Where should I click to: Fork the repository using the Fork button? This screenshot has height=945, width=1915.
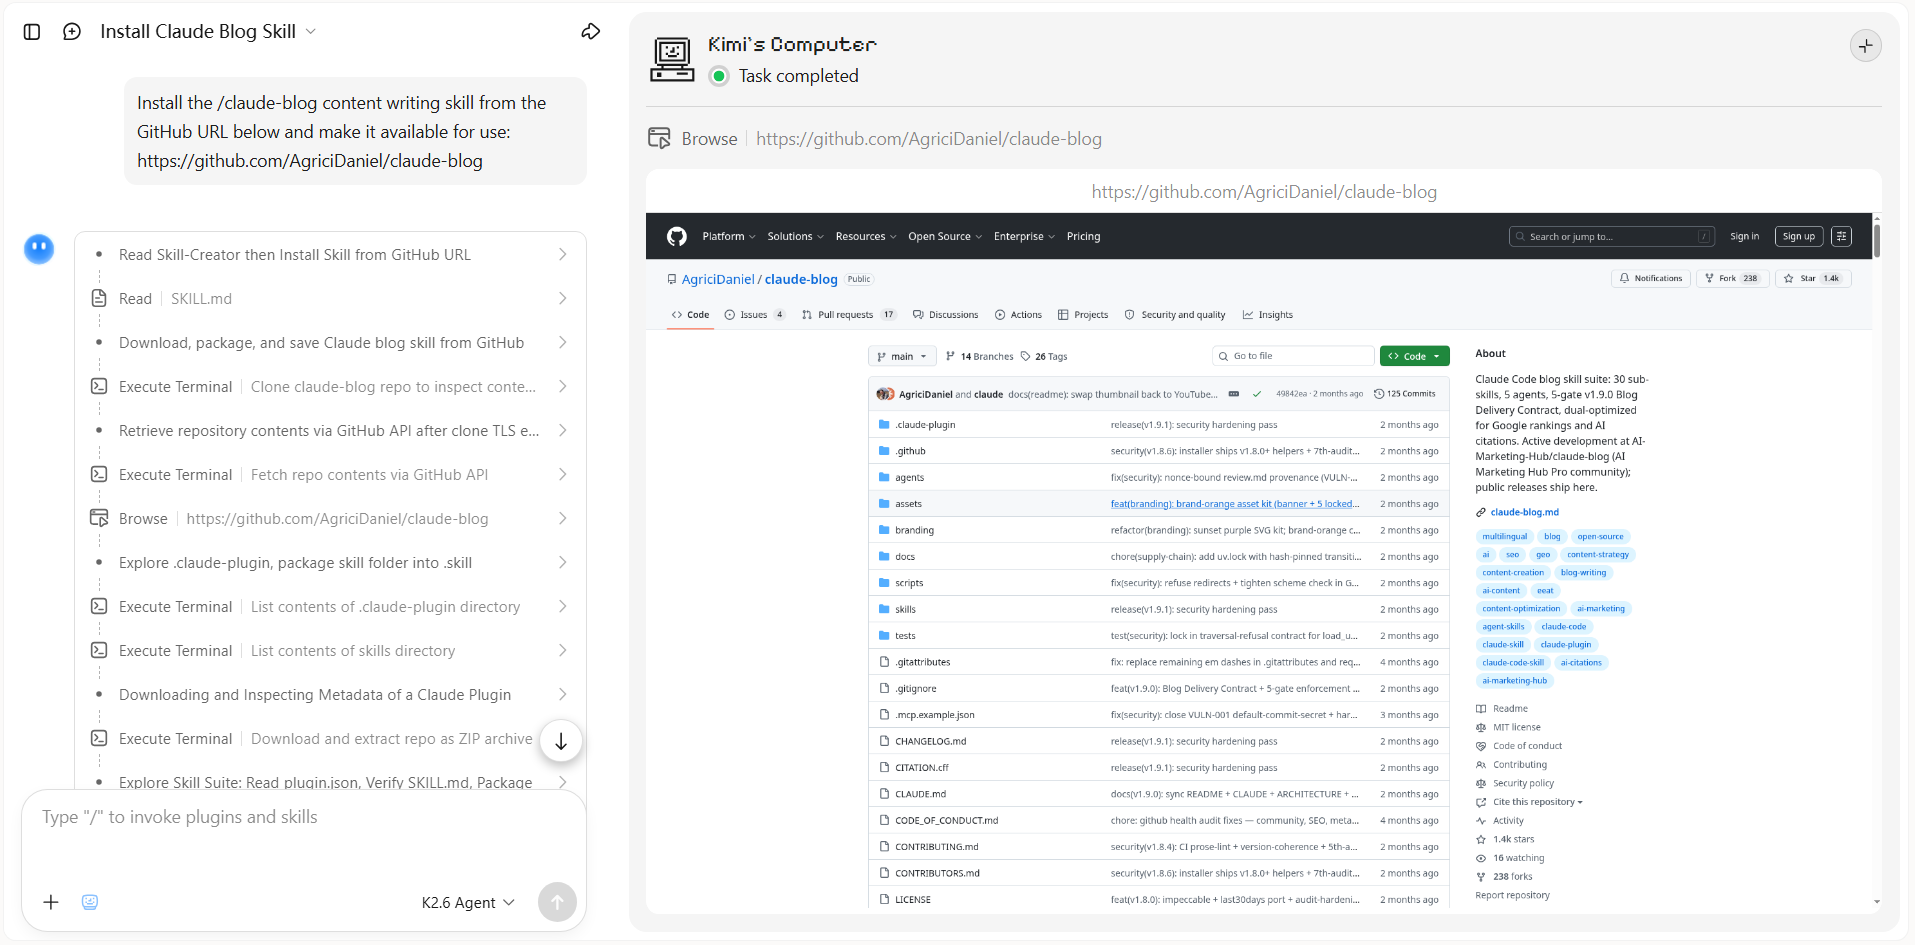coord(1731,279)
